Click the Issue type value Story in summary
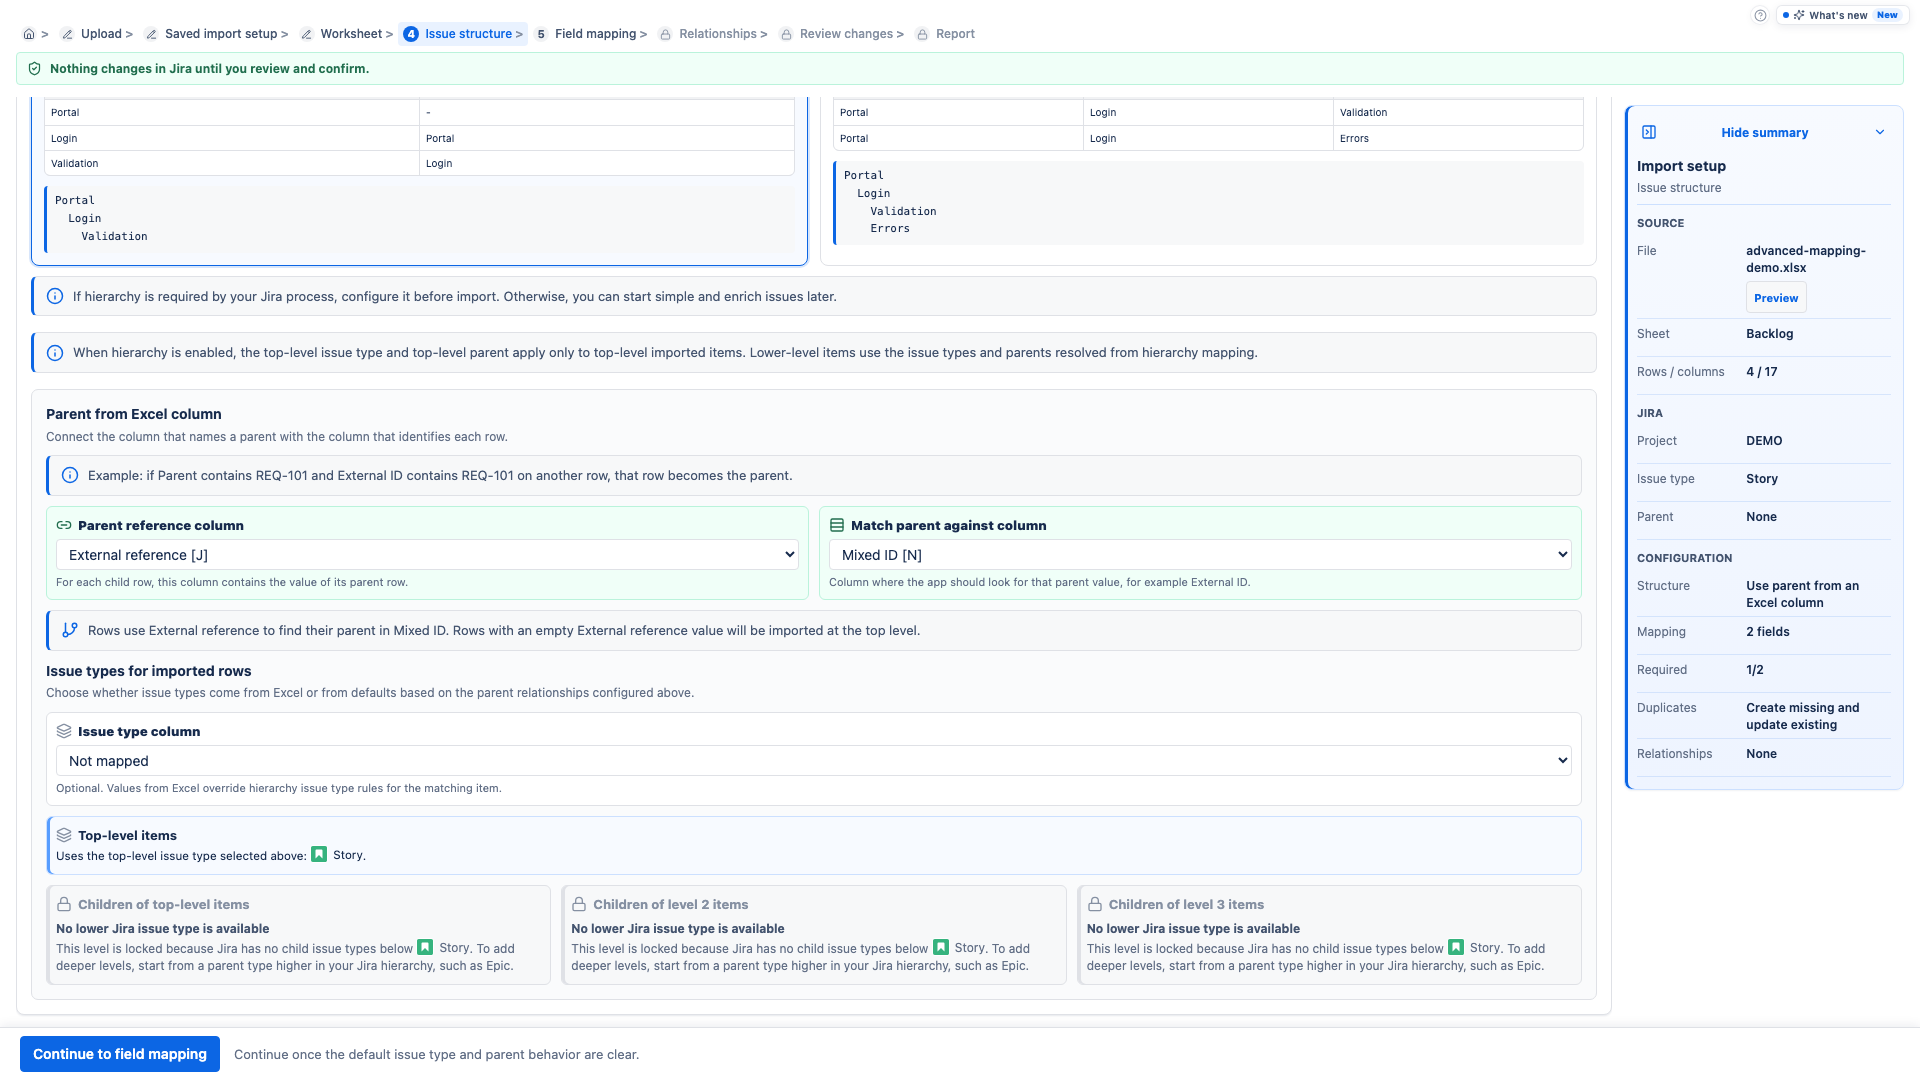The height and width of the screenshot is (1080, 1920). [1762, 479]
